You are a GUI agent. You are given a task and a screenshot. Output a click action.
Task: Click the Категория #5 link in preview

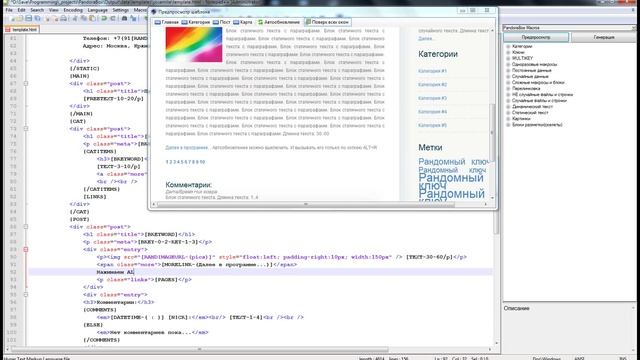coord(432,125)
